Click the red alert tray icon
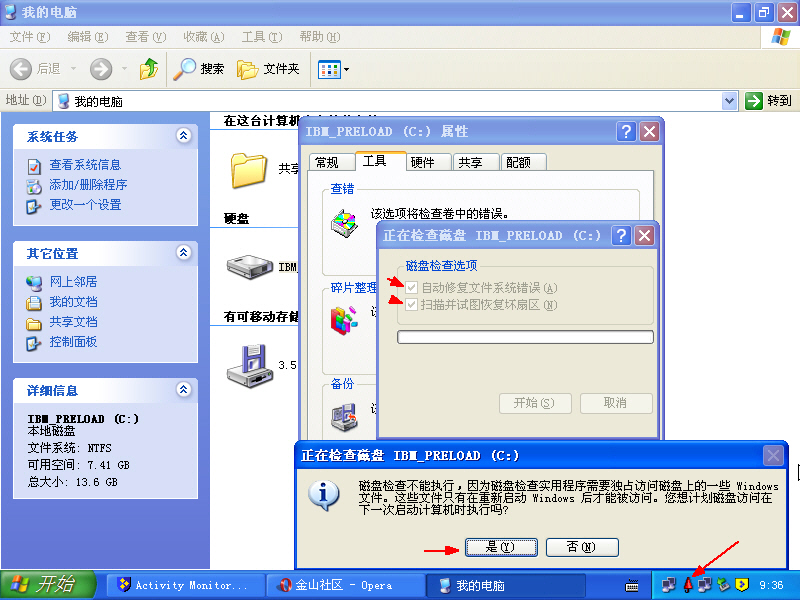Image resolution: width=800 pixels, height=600 pixels. pos(688,585)
